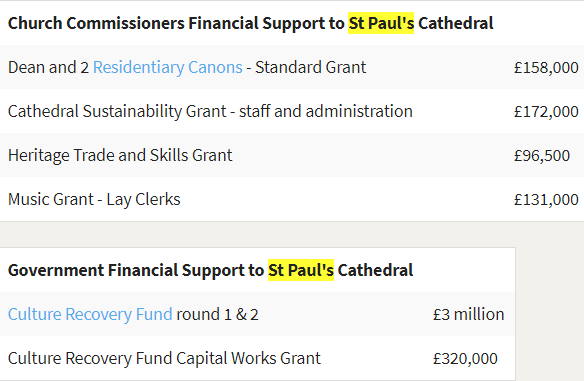Screen dimensions: 584x381
Task: Open the Culture Recovery Fund link
Action: point(90,314)
